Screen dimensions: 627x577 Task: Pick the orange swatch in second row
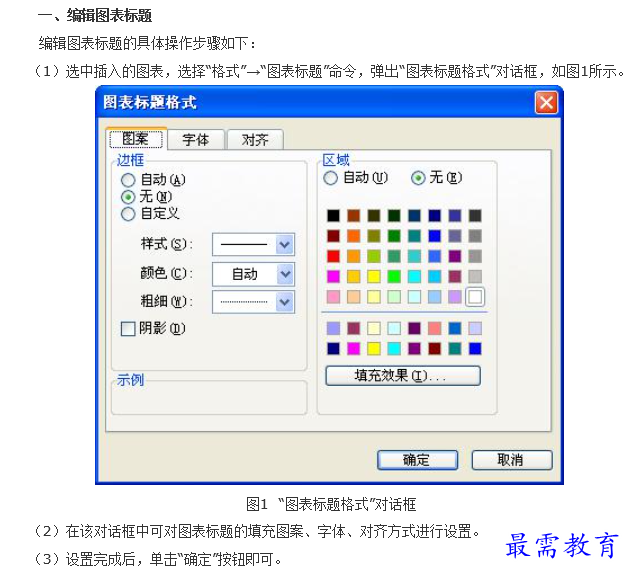(x=353, y=236)
